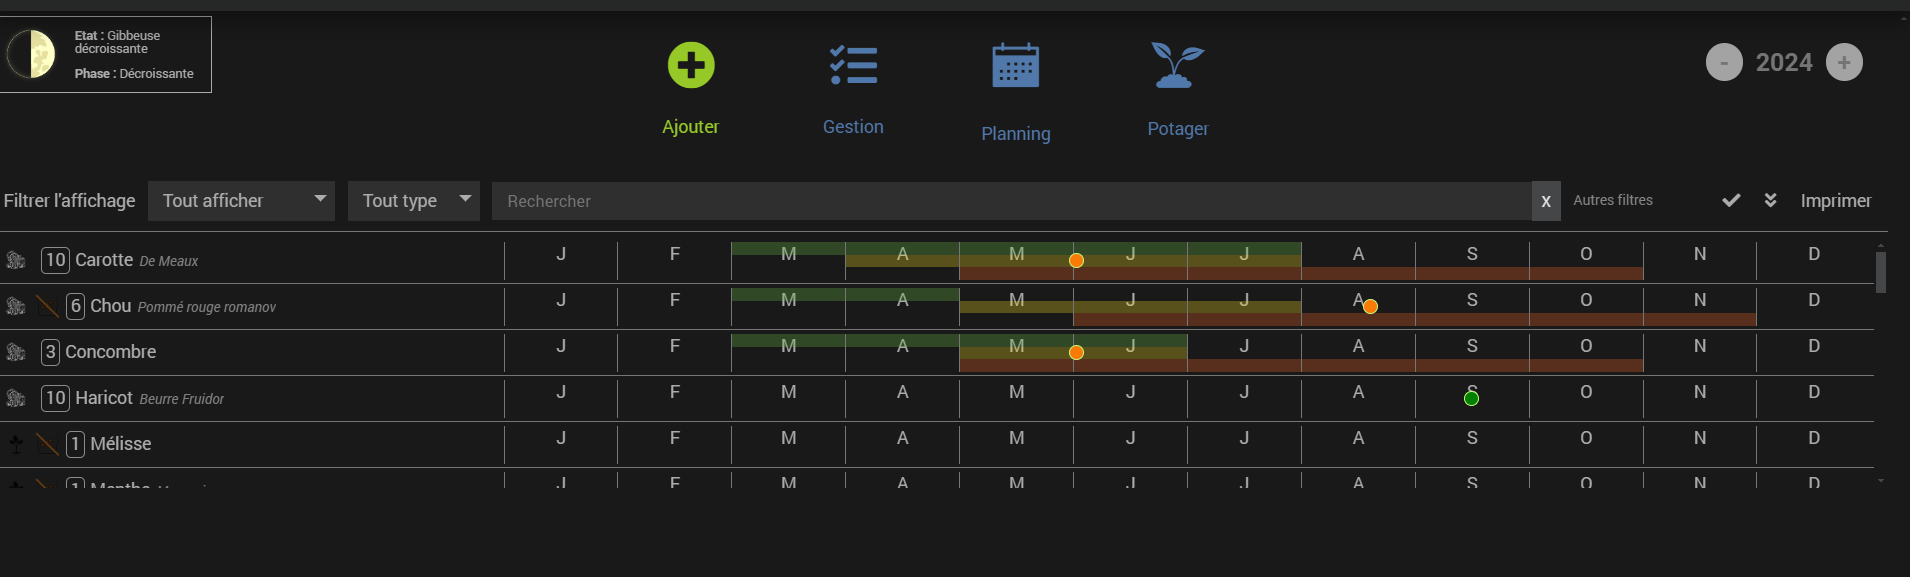Open the Potager seedling icon
This screenshot has width=1910, height=577.
pos(1177,66)
